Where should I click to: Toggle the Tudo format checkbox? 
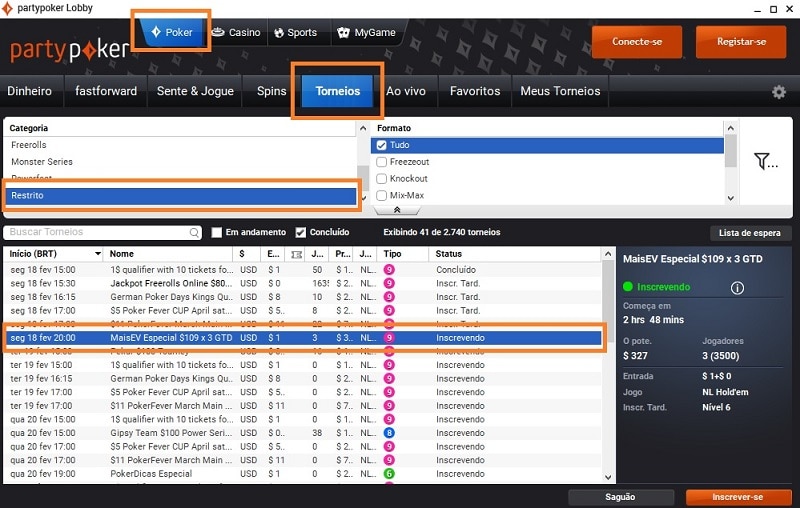point(381,145)
